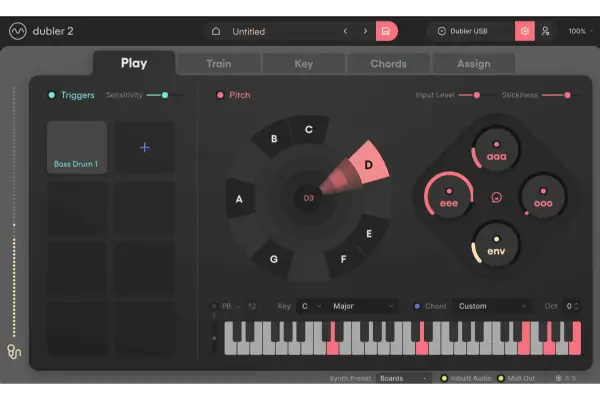Click the D note on pitch wheel

coord(367,163)
